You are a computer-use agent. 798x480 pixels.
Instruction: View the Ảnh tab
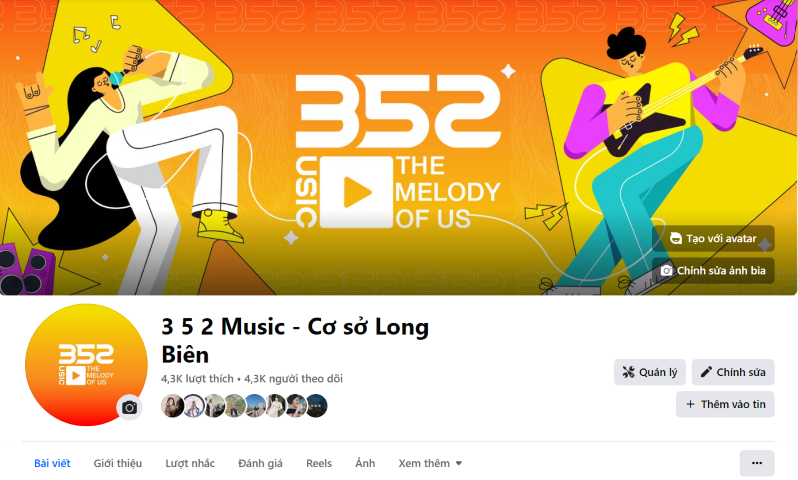[365, 463]
